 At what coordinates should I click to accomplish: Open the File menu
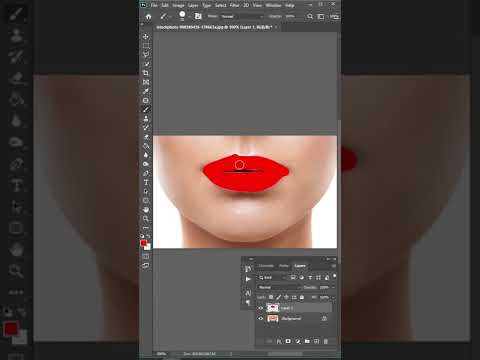click(x=154, y=5)
